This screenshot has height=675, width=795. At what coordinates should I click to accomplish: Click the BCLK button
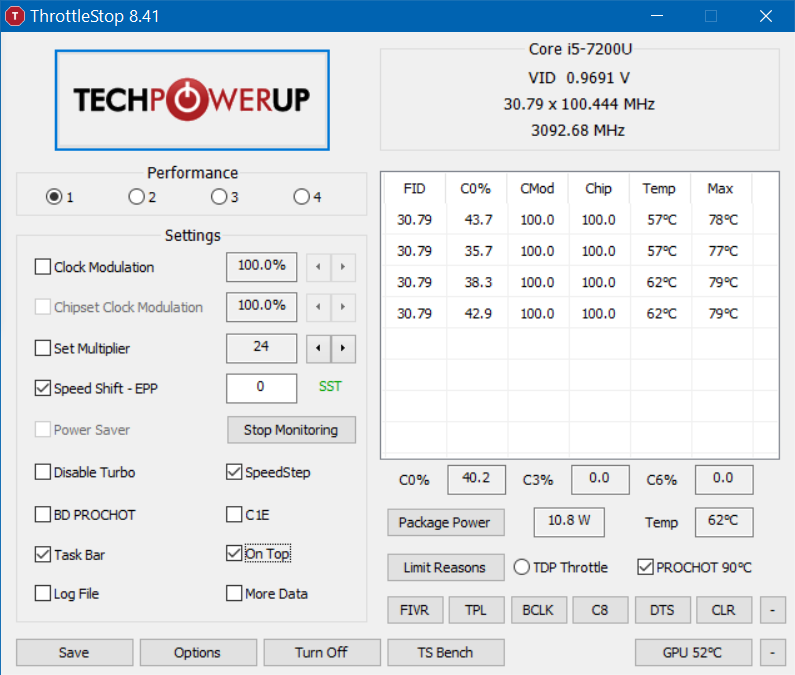pyautogui.click(x=538, y=610)
